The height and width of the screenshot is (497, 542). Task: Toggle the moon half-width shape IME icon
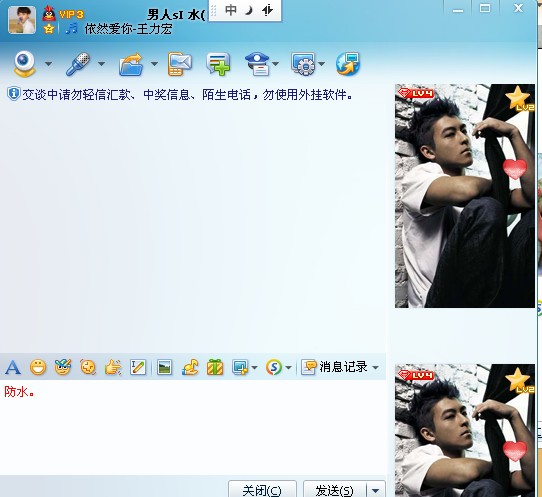click(x=249, y=11)
